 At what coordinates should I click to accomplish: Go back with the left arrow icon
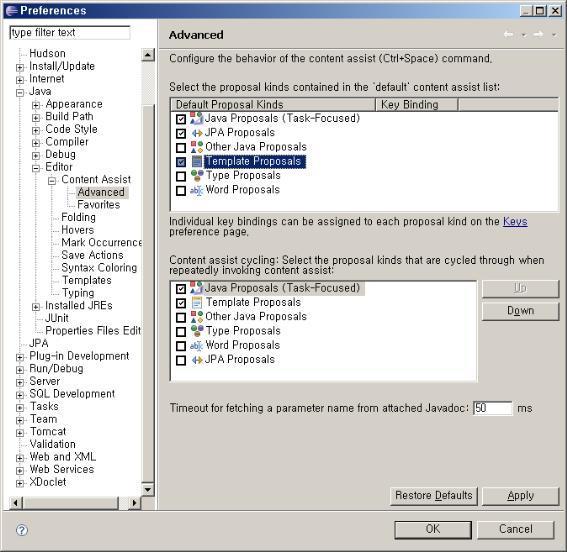(508, 34)
